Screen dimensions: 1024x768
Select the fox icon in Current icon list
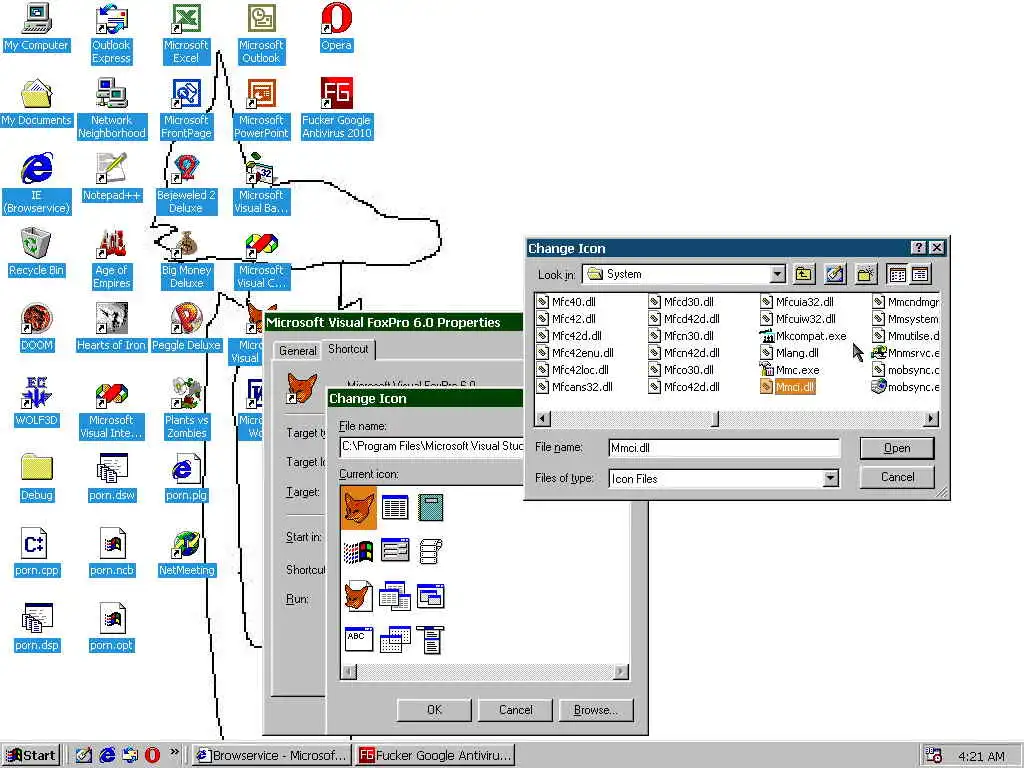[359, 508]
